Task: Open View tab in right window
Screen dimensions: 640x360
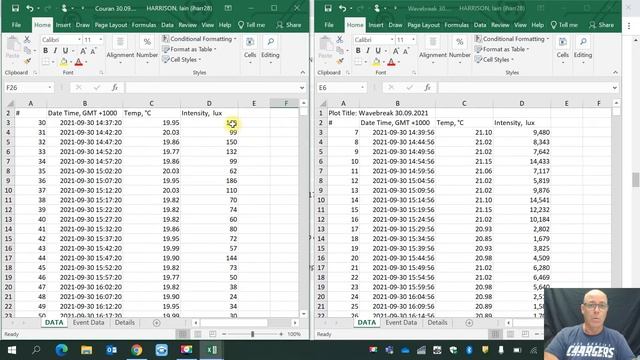Action: (520, 25)
